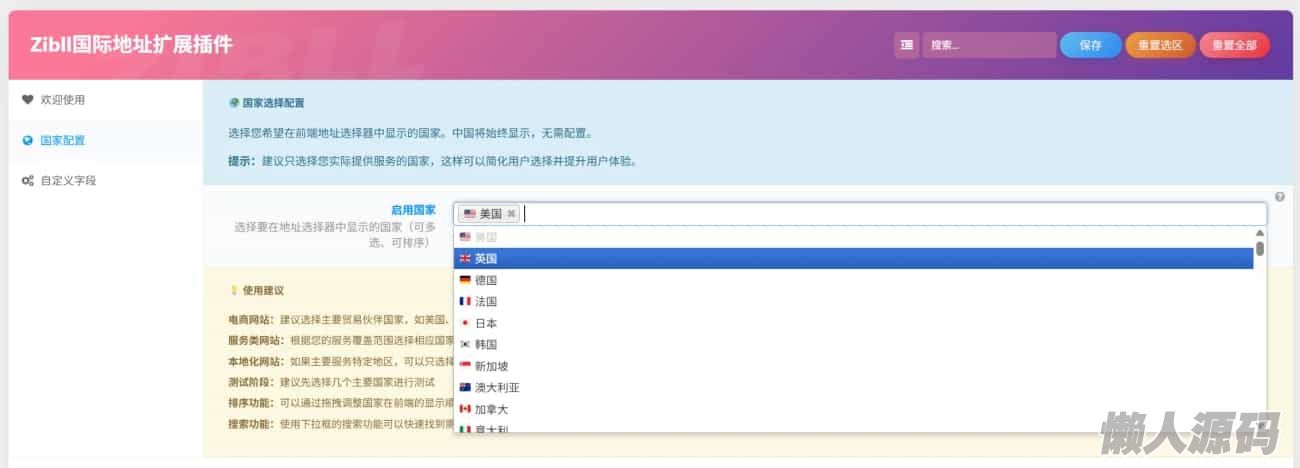The image size is (1300, 468).
Task: Click the selected 美国 tag chip
Action: [x=489, y=214]
